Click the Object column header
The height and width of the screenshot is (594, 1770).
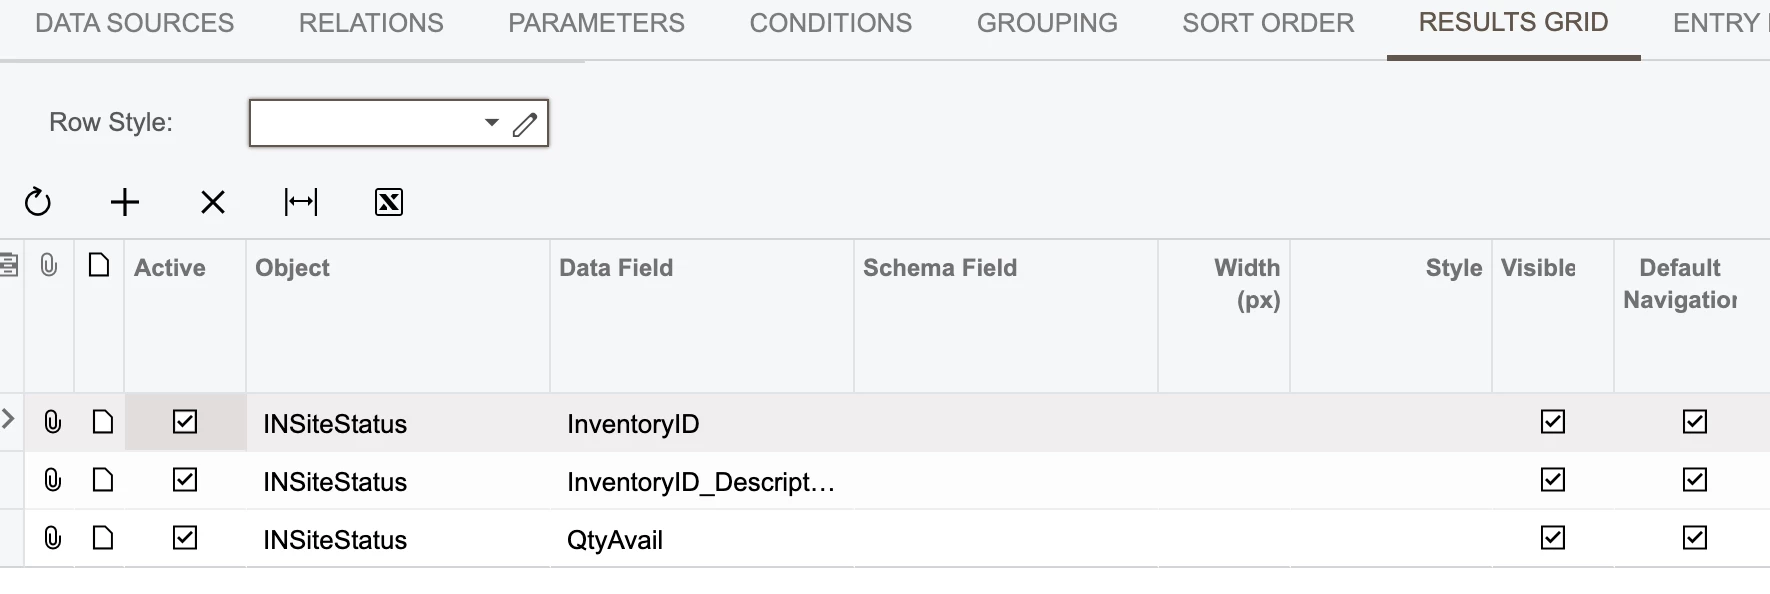tap(292, 268)
